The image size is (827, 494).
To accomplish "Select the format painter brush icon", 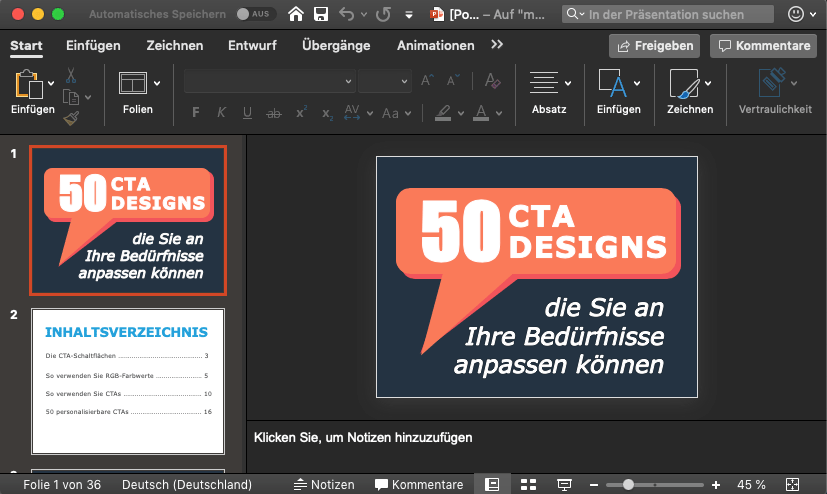I will [71, 119].
